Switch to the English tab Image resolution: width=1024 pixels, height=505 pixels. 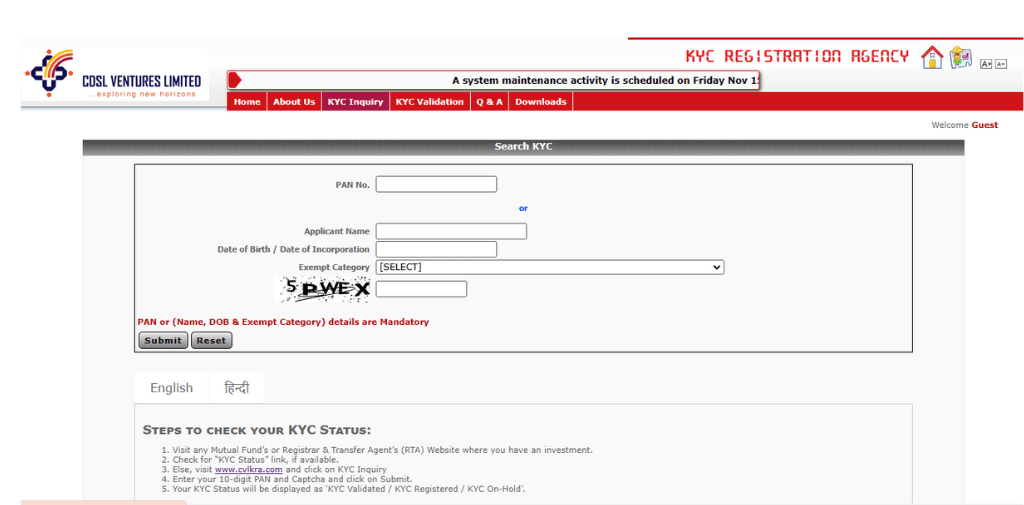point(172,388)
